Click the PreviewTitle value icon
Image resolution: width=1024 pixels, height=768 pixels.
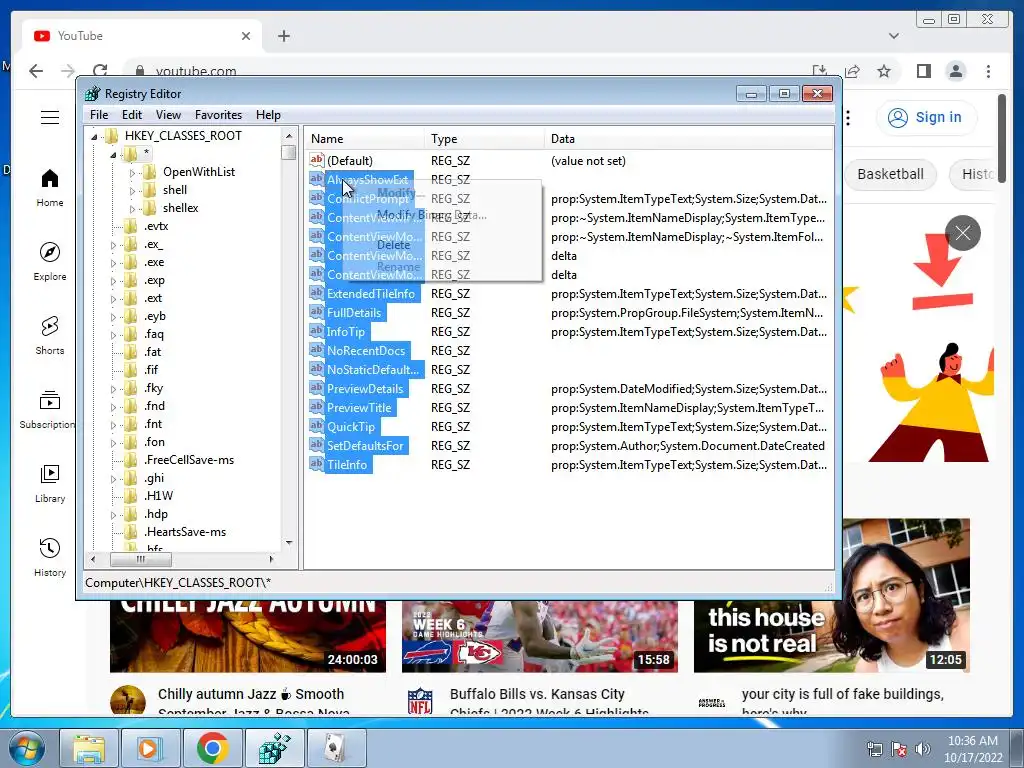pos(317,408)
